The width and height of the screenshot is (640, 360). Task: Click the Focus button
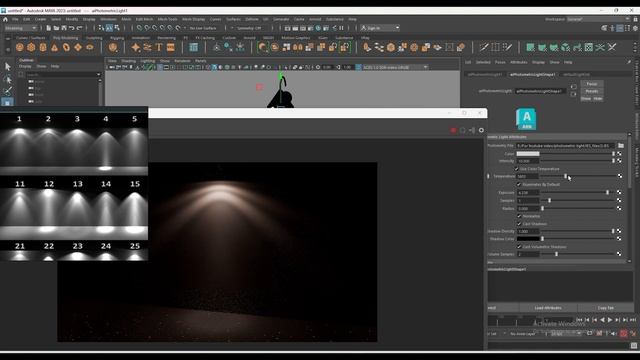tap(591, 84)
